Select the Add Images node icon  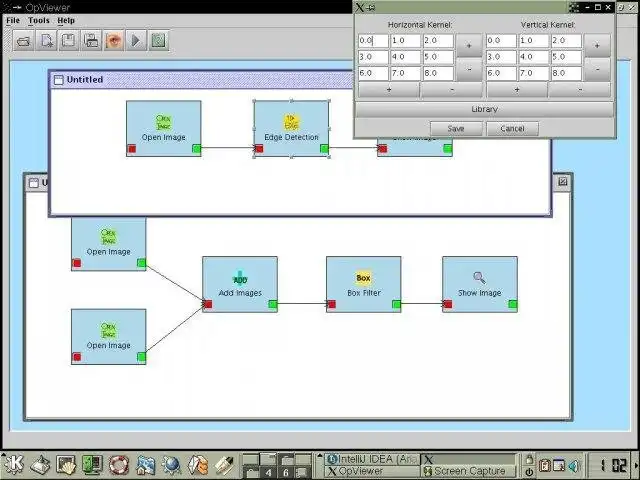click(x=240, y=278)
